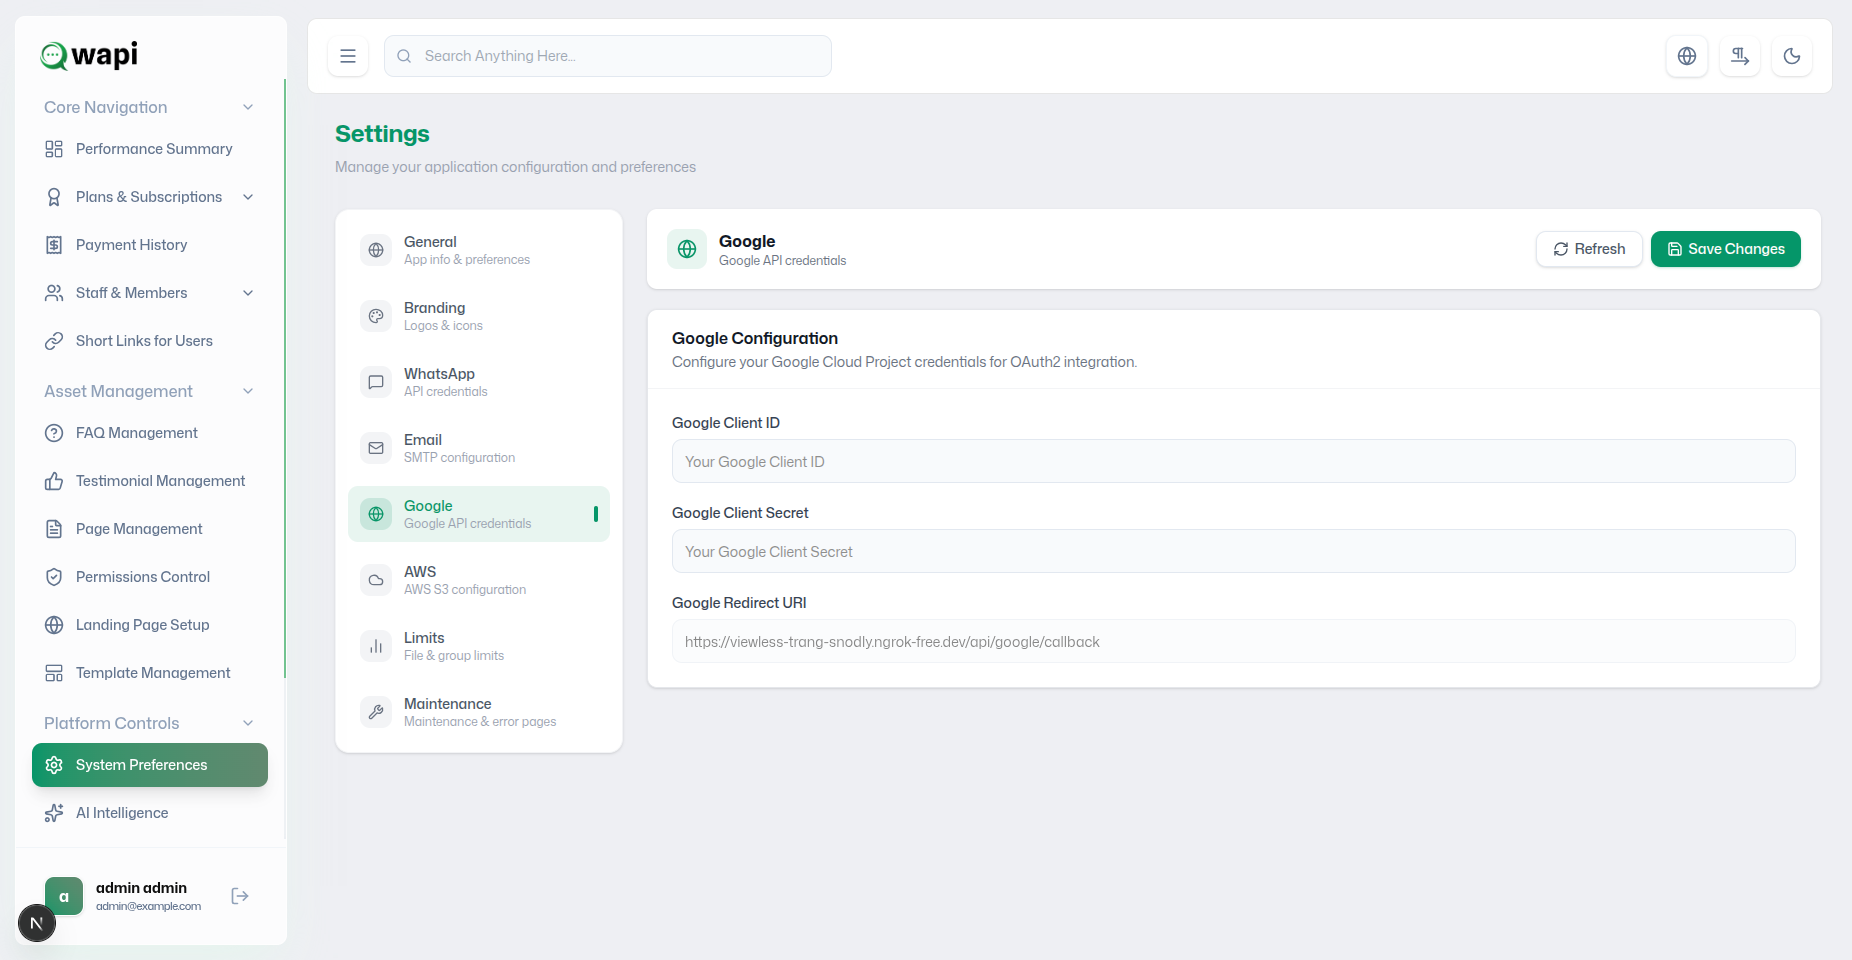Click the logout icon next to admin
This screenshot has height=960, width=1852.
coord(240,896)
